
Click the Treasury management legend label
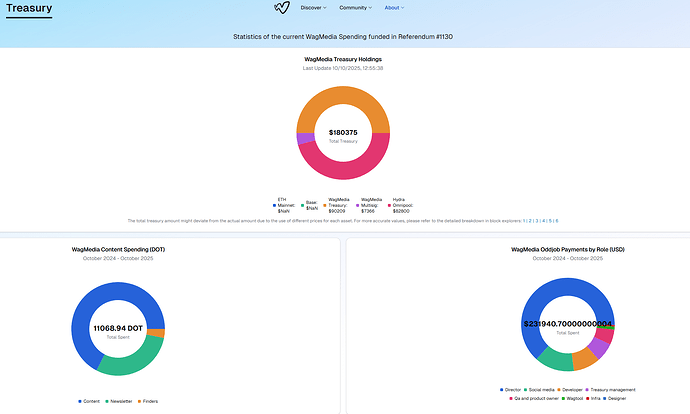(613, 390)
